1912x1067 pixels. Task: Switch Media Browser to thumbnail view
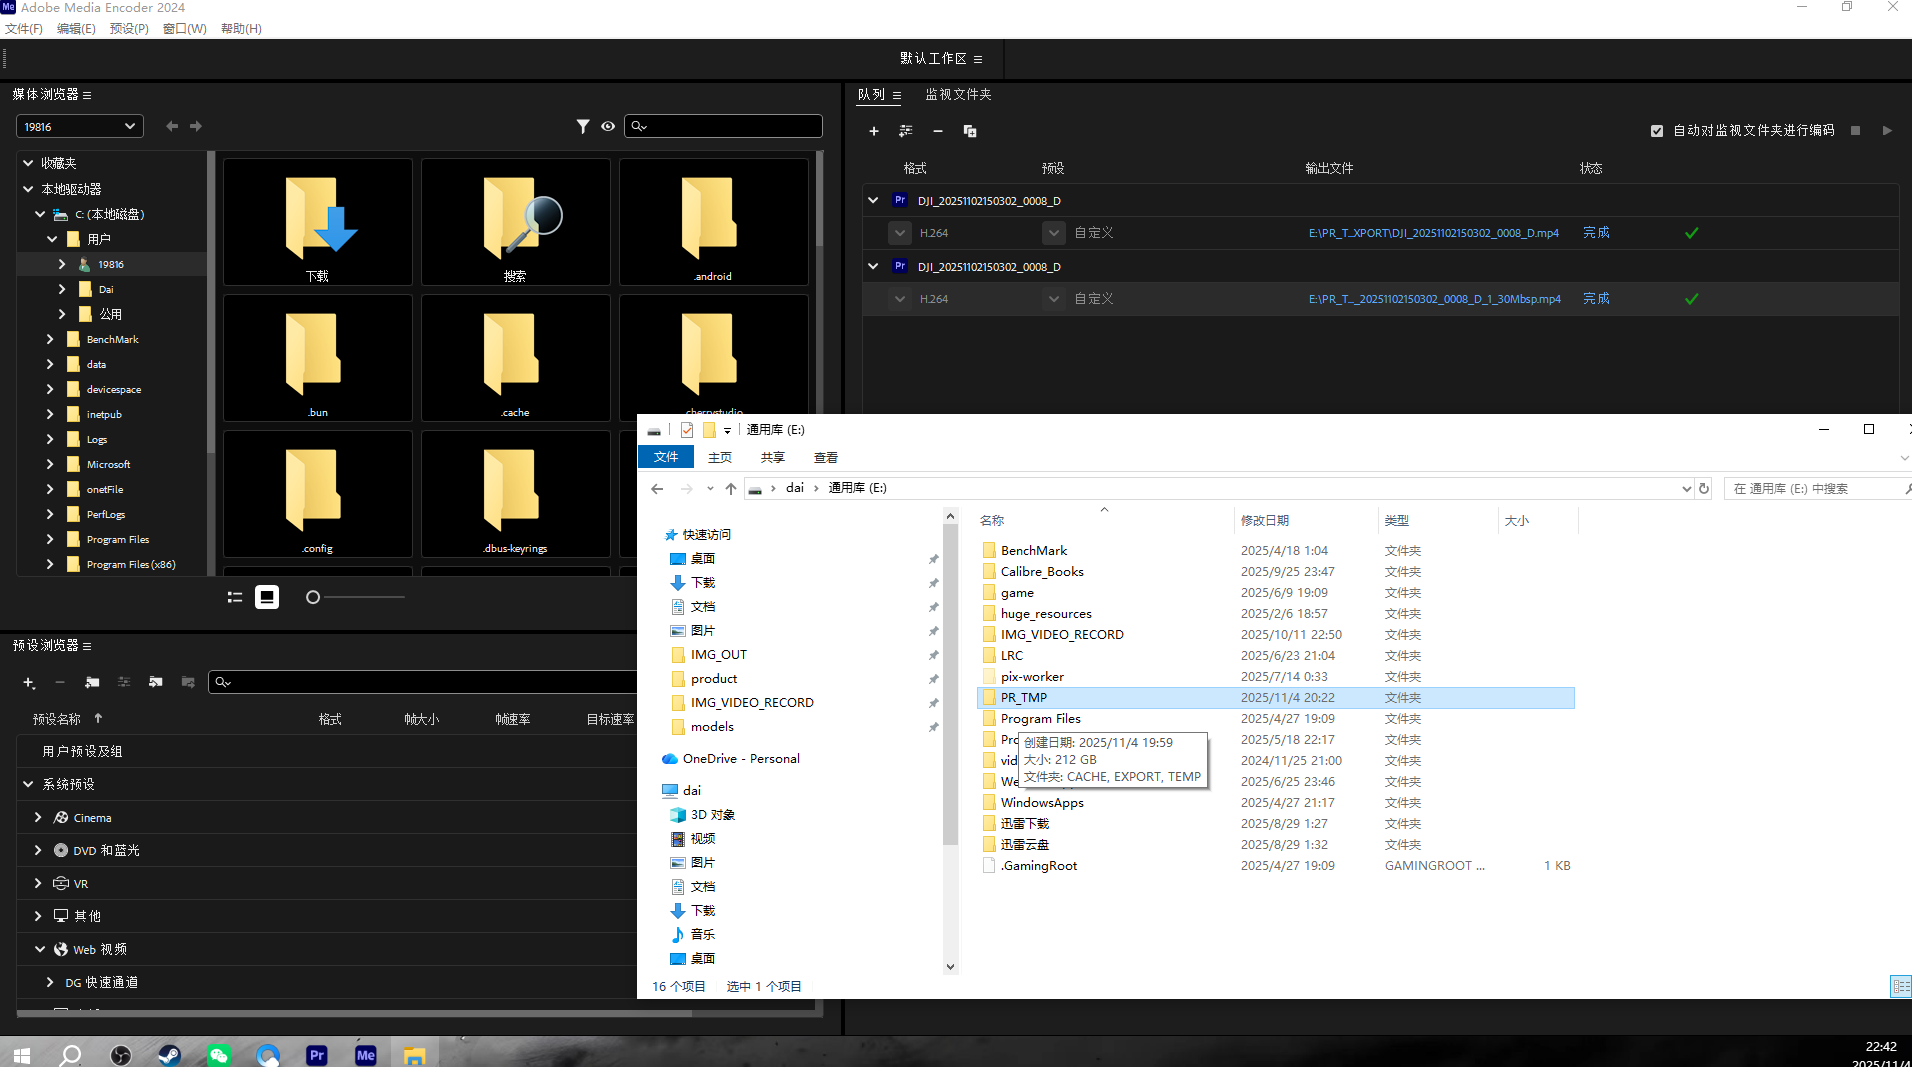pyautogui.click(x=267, y=597)
